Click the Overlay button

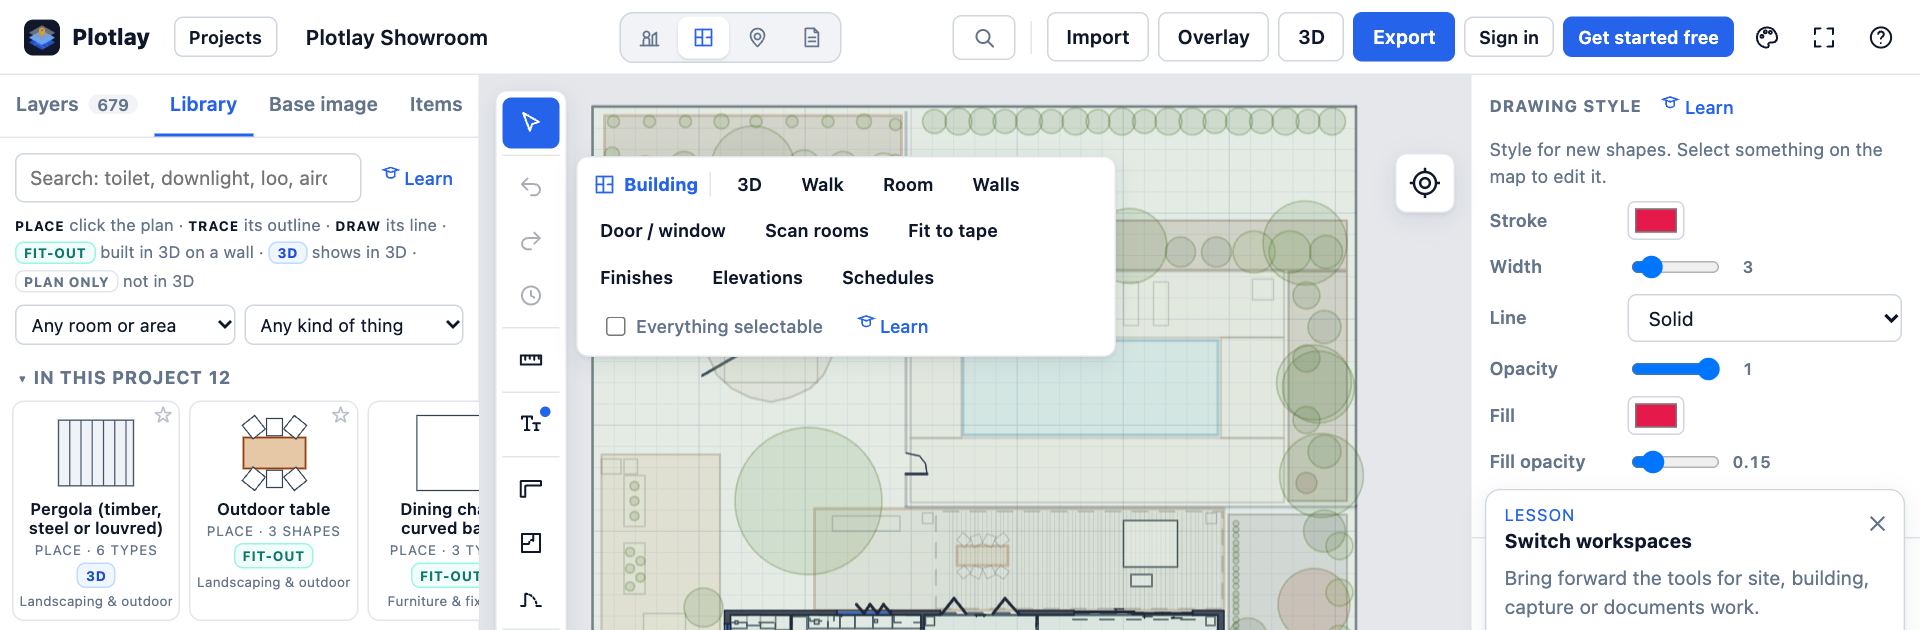[x=1213, y=37]
